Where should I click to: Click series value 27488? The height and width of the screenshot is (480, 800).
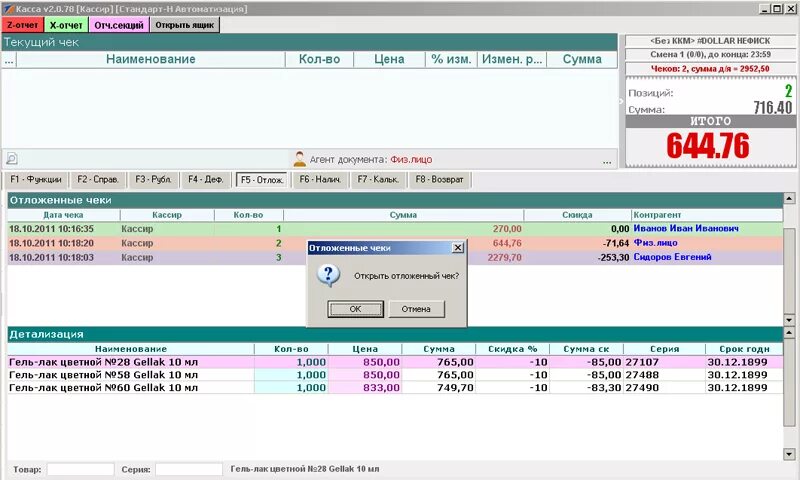[x=642, y=375]
